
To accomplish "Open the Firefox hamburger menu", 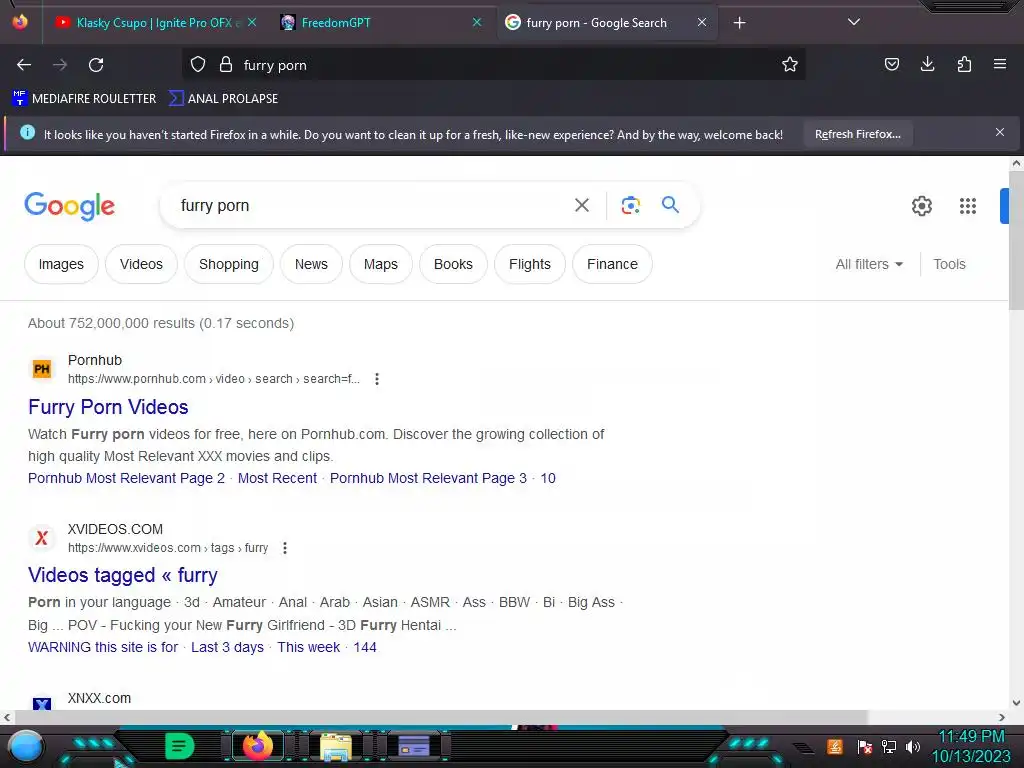I will [1000, 64].
